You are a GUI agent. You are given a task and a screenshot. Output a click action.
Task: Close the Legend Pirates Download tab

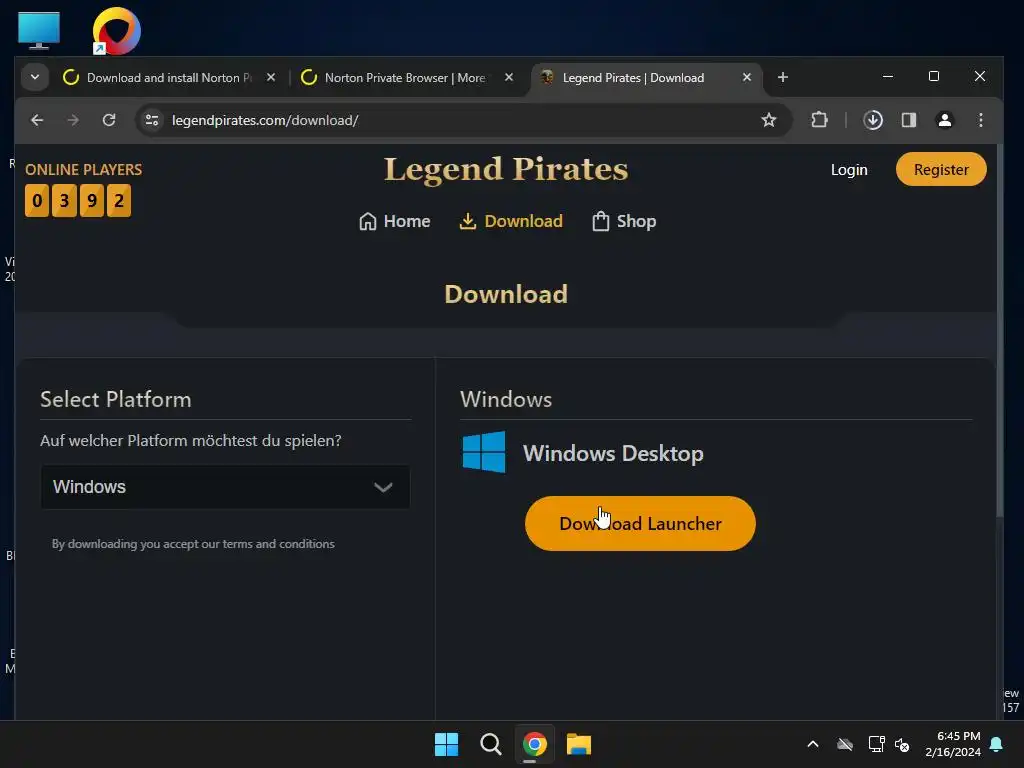746,77
